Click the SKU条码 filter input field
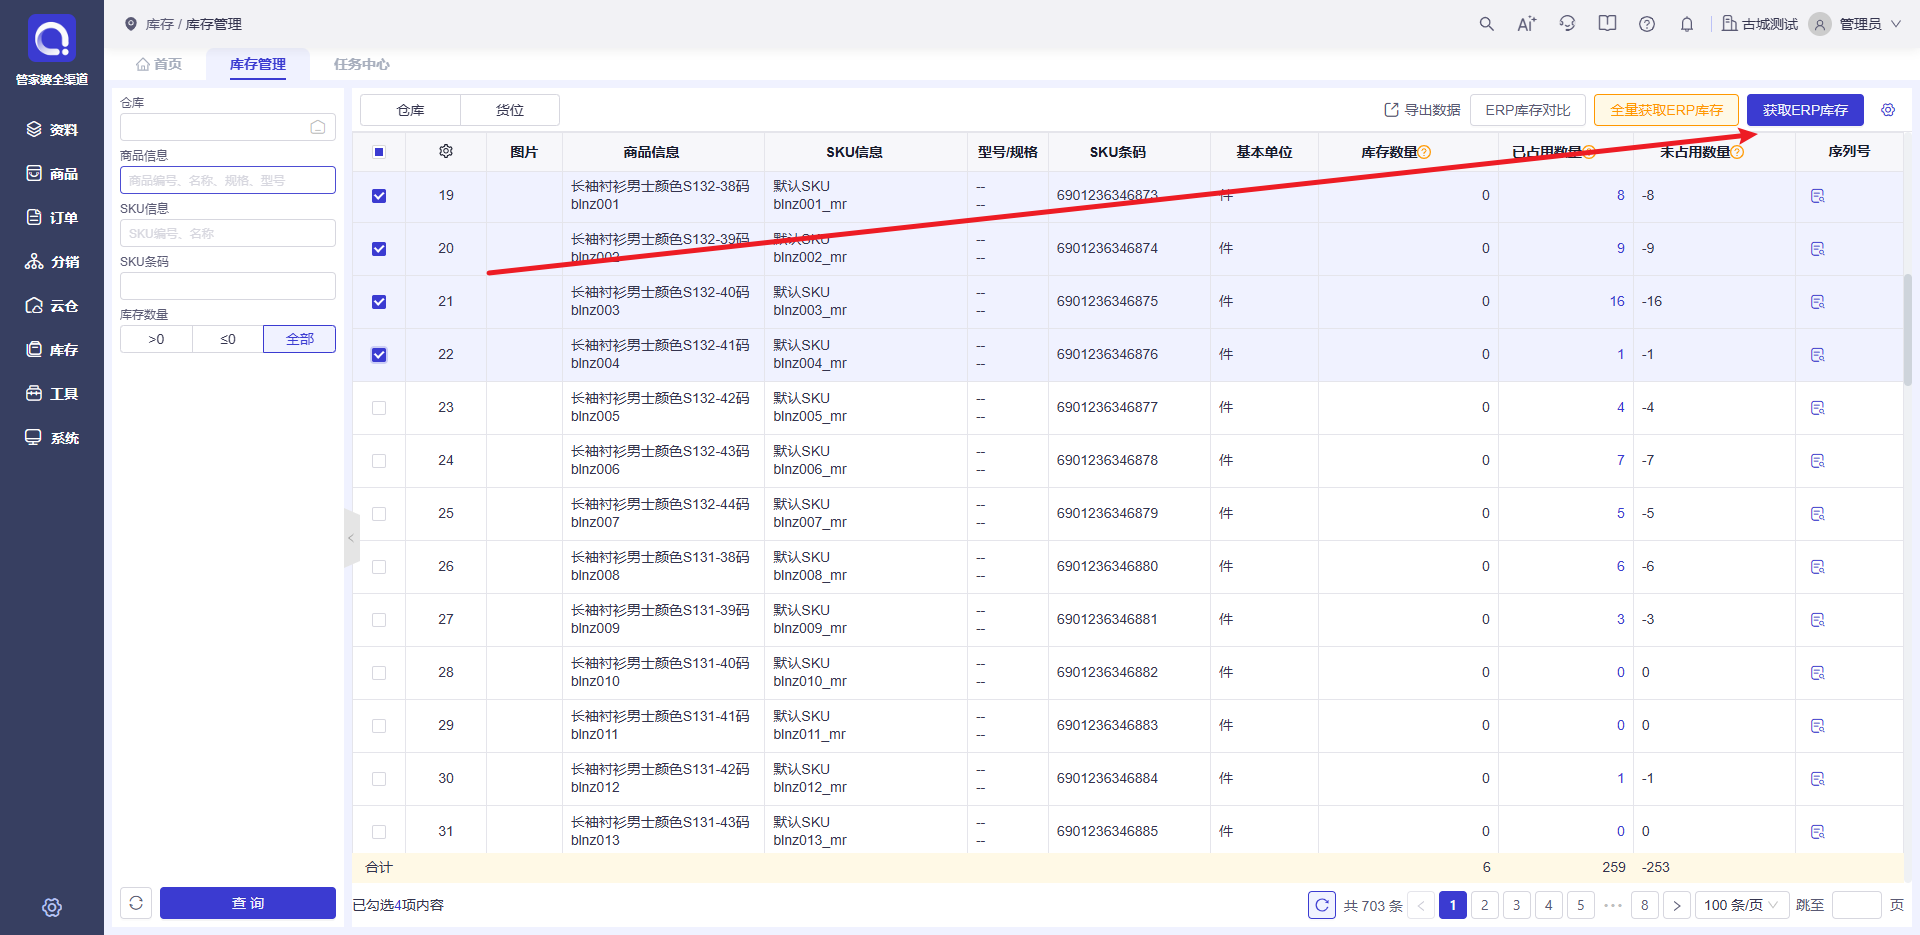The width and height of the screenshot is (1920, 935). click(228, 286)
